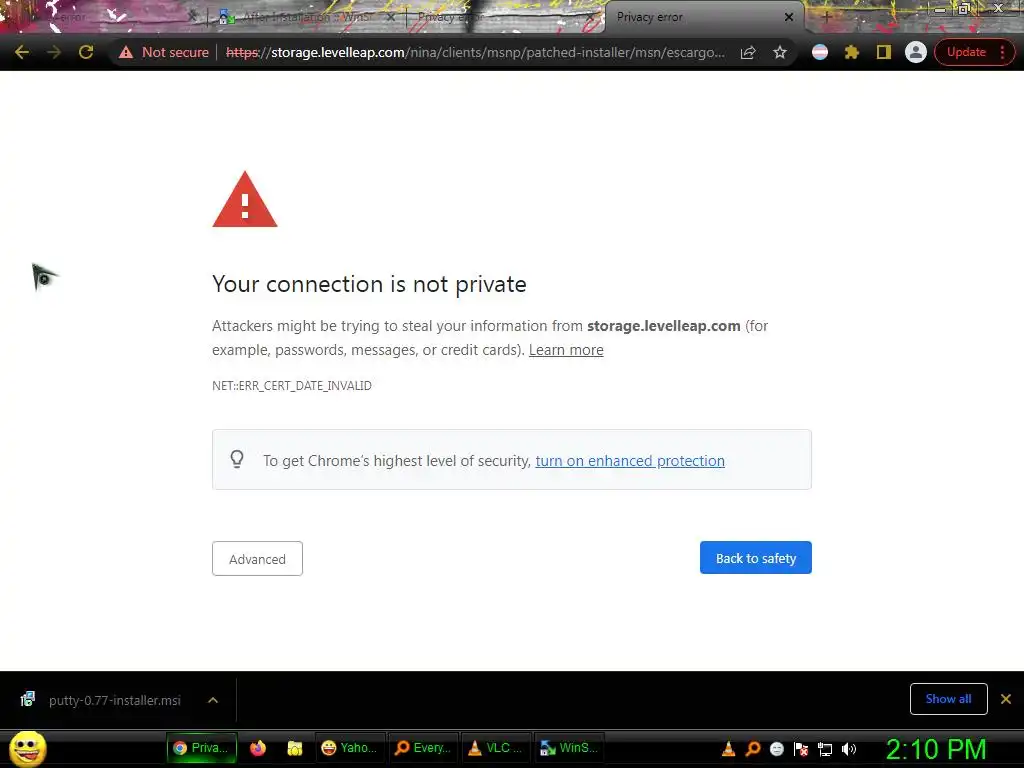This screenshot has height=768, width=1024.
Task: Open the Learn more link
Action: (x=566, y=350)
